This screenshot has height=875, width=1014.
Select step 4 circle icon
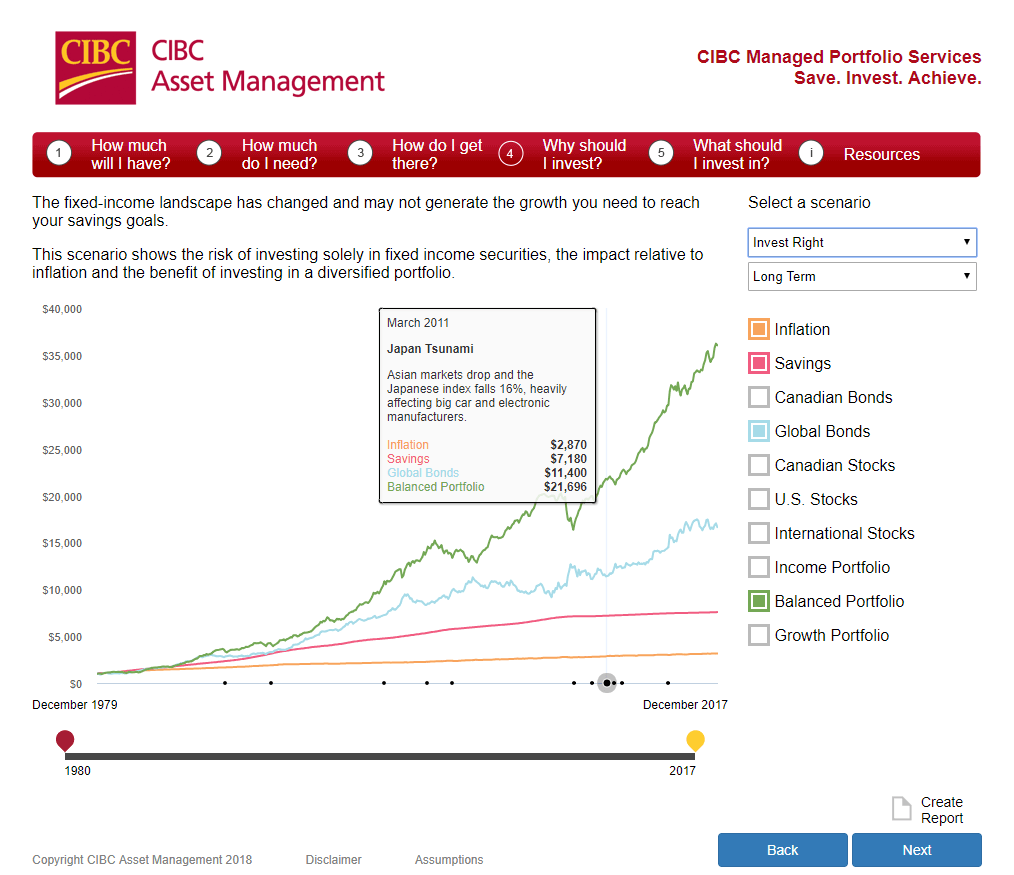click(x=510, y=153)
